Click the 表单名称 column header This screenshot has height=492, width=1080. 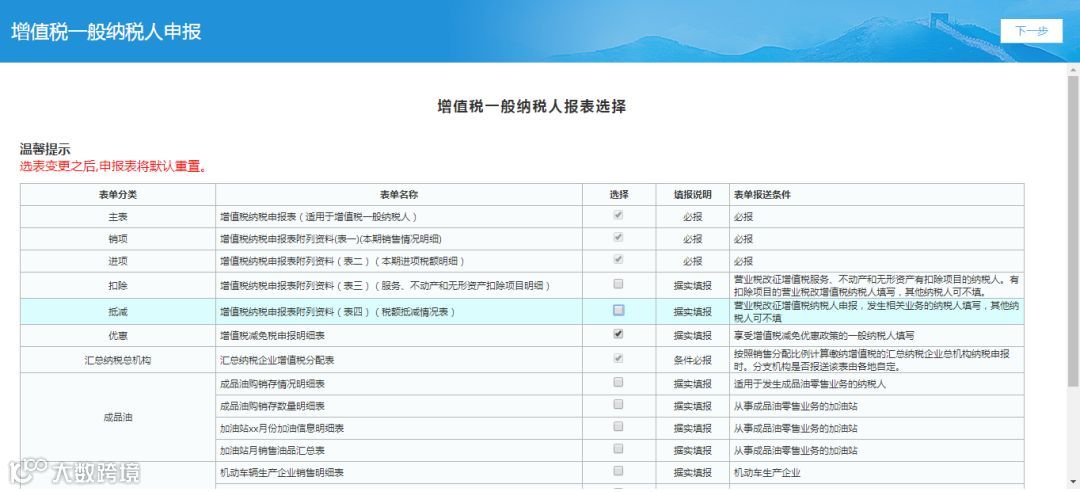(399, 195)
